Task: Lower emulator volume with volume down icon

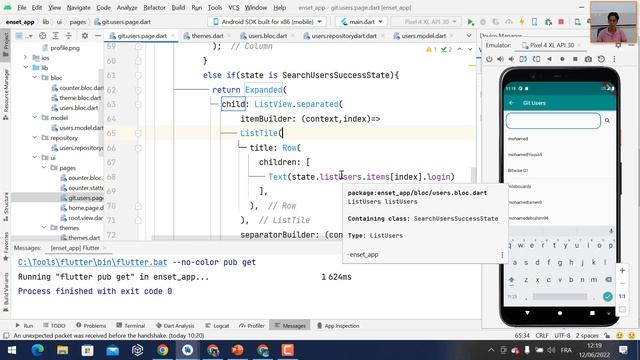Action: click(511, 59)
